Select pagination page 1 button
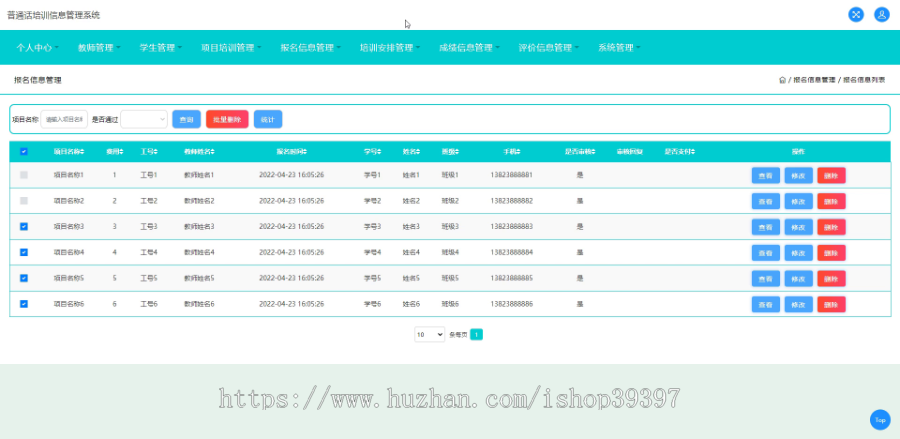 point(476,335)
